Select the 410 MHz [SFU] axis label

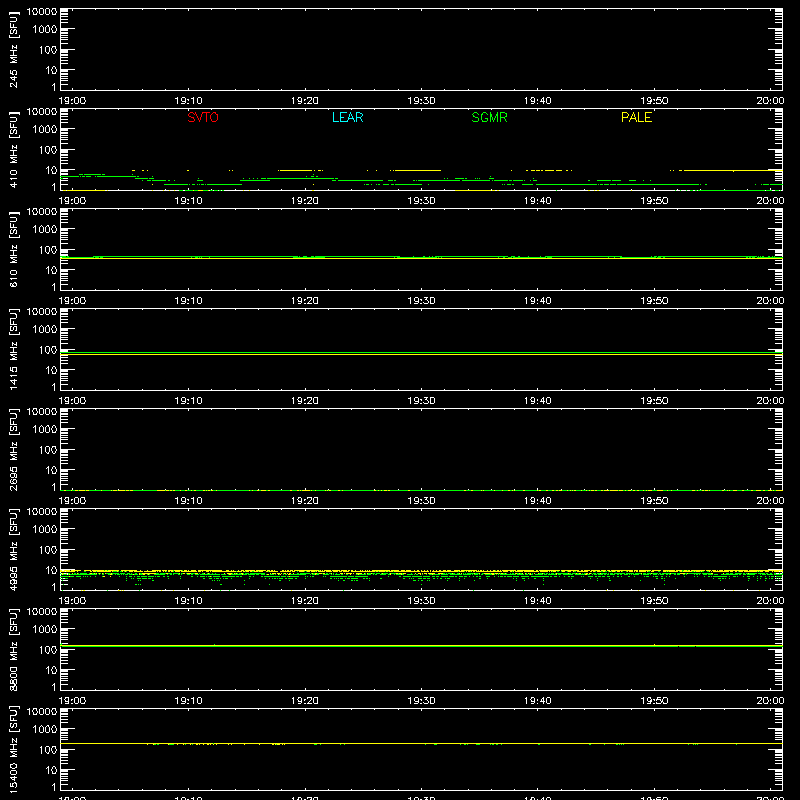(x=13, y=149)
